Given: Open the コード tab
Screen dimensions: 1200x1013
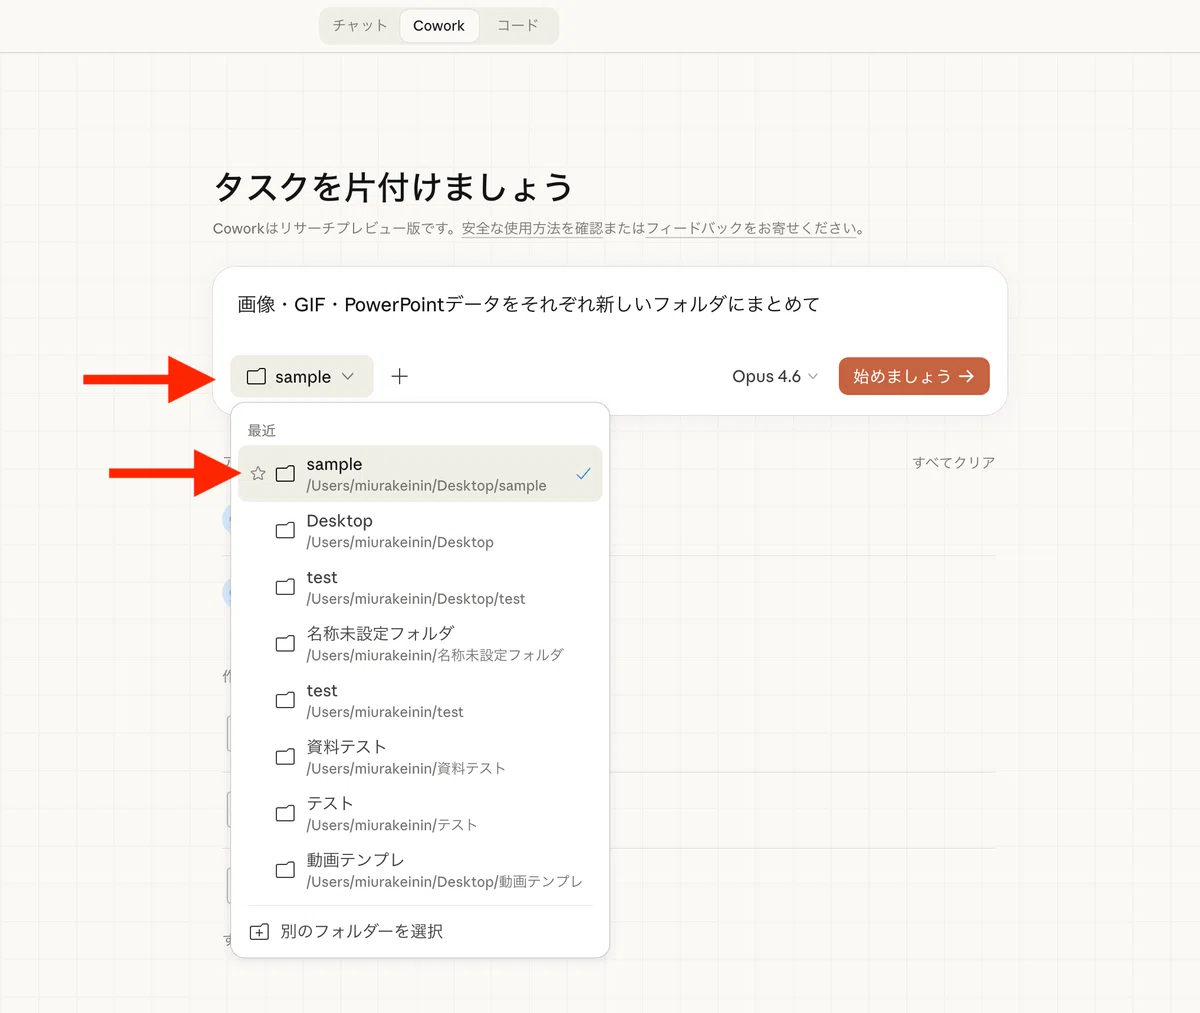Looking at the screenshot, I should (x=518, y=26).
